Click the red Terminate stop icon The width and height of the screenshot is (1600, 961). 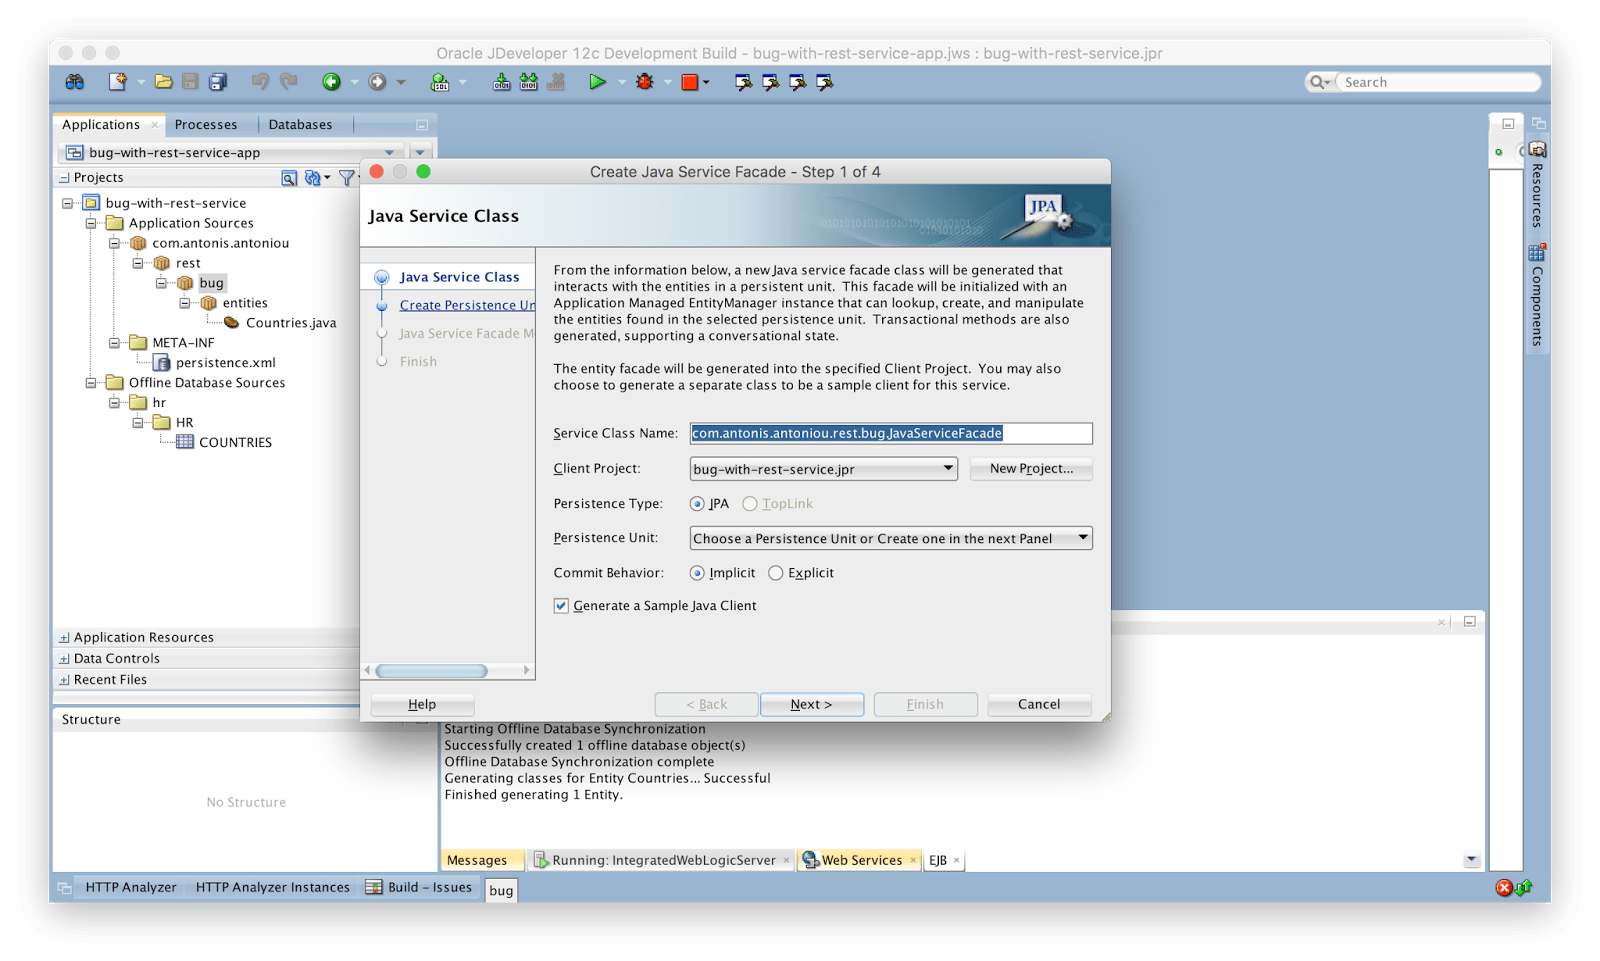[690, 82]
